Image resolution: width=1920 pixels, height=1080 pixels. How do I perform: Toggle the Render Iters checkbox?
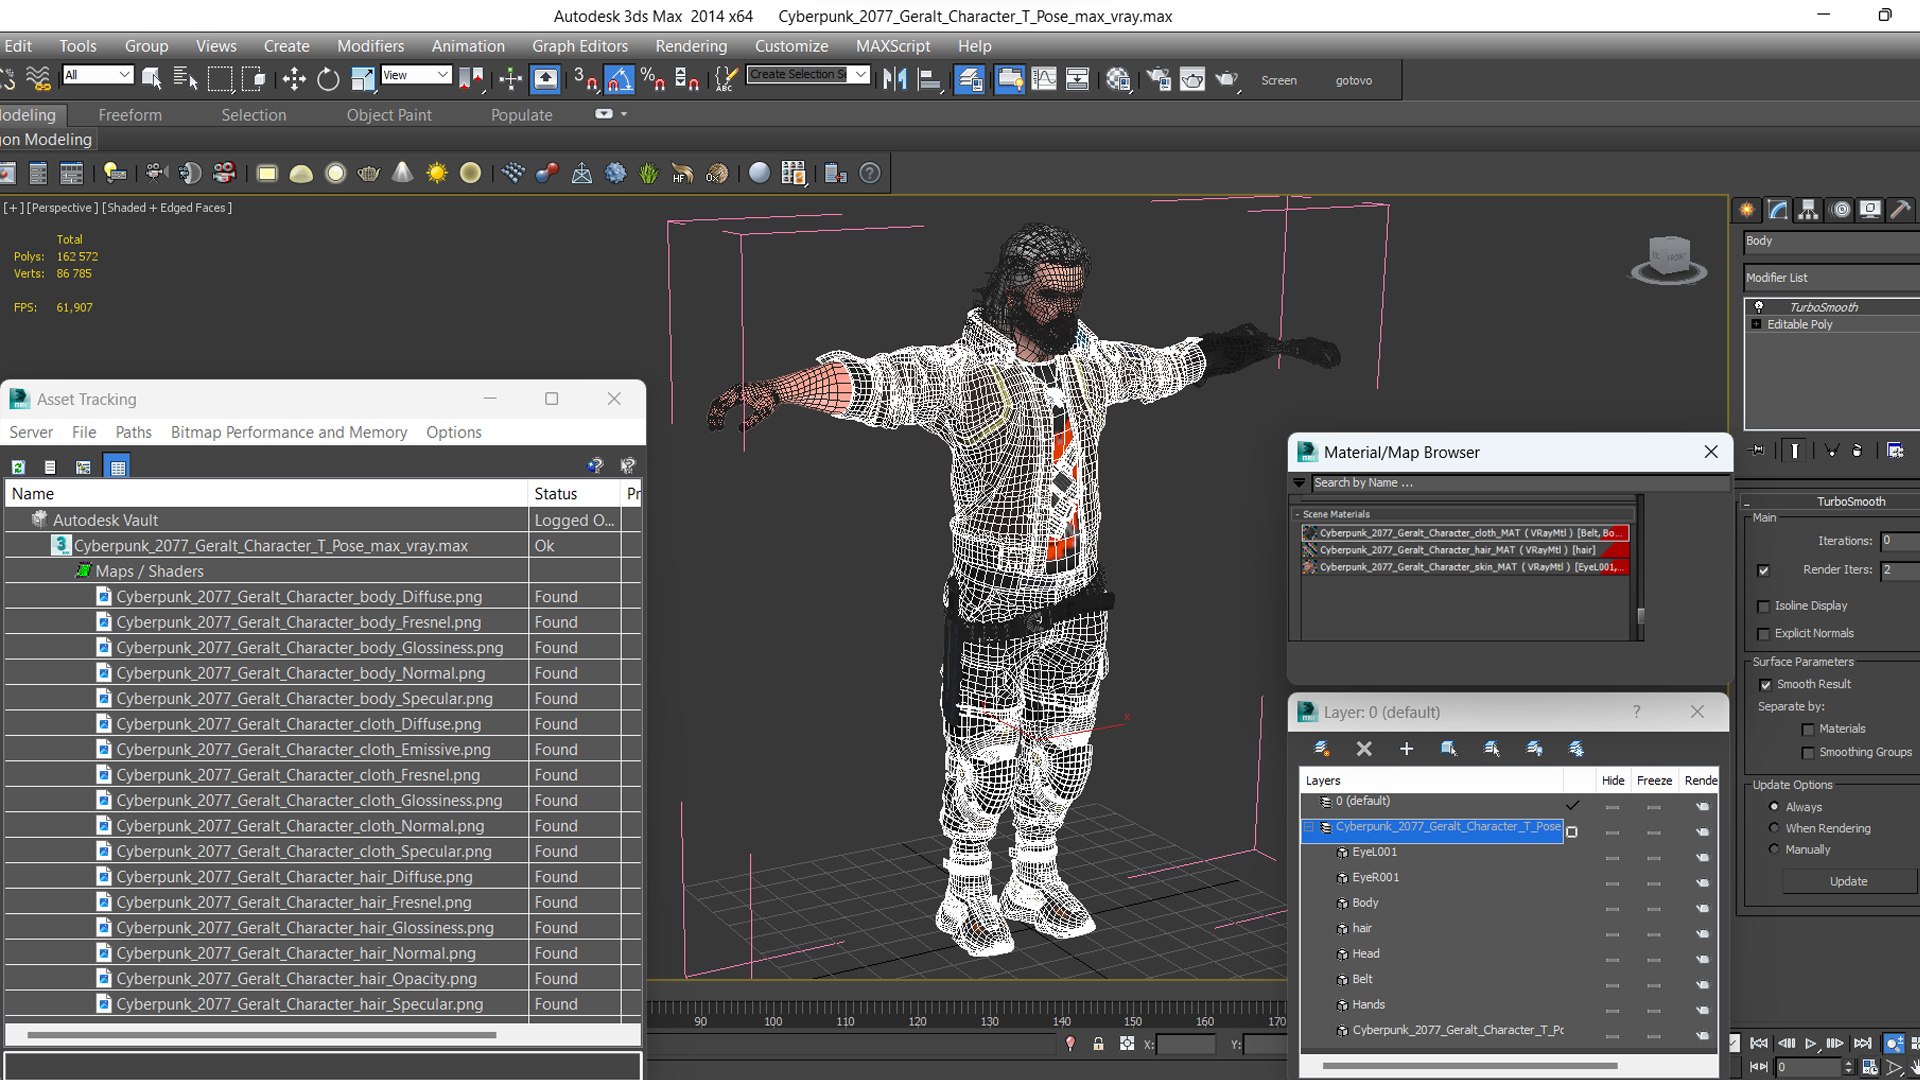pos(1763,570)
